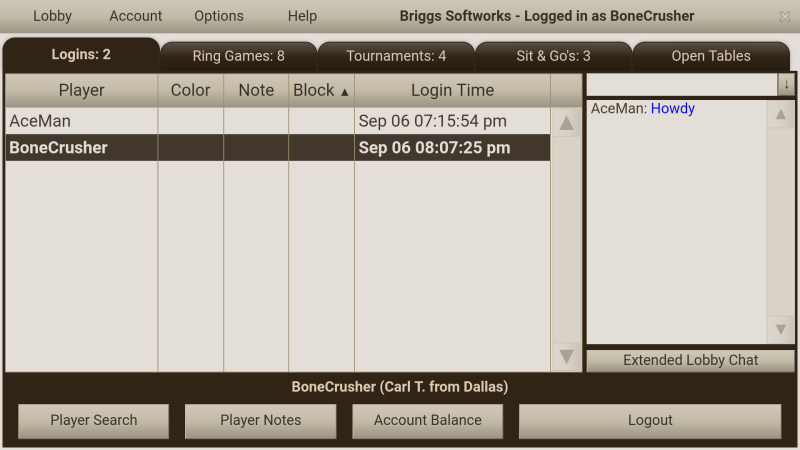The image size is (800, 450).
Task: Type in the lobby chat input field
Action: (681, 85)
